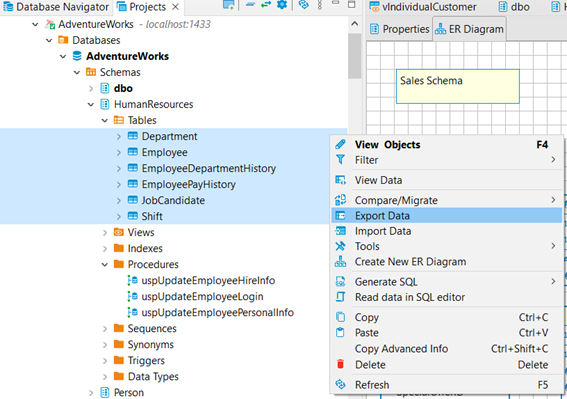Viewport: 567px width, 399px height.
Task: Expand the dbo schema node
Action: 91,88
